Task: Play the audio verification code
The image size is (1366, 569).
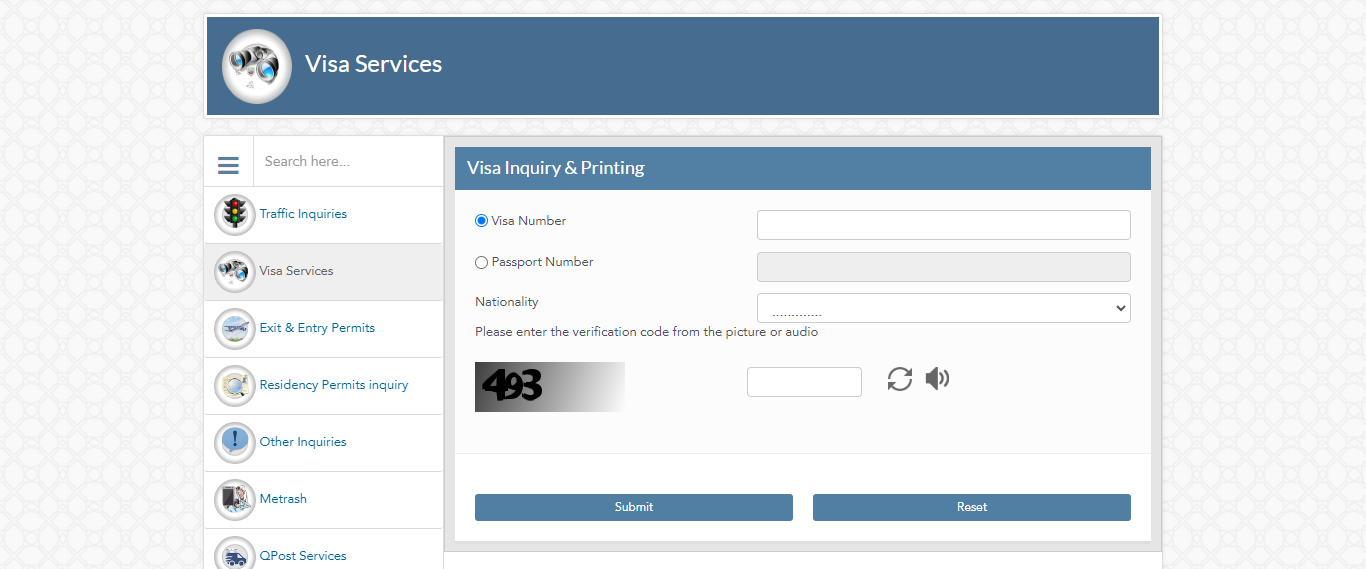Action: coord(937,379)
